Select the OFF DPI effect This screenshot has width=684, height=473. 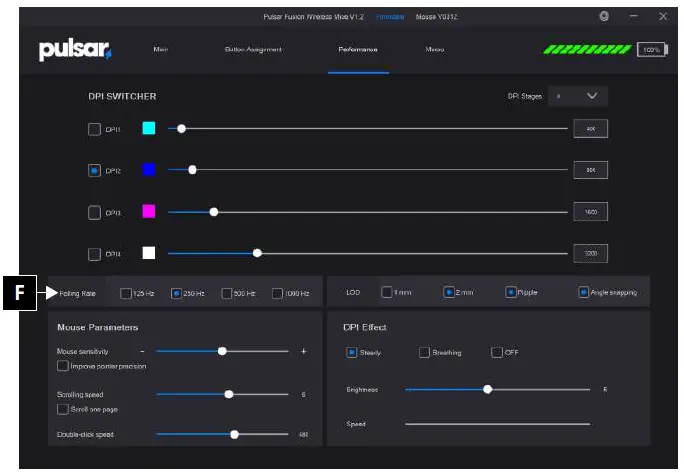(x=496, y=352)
